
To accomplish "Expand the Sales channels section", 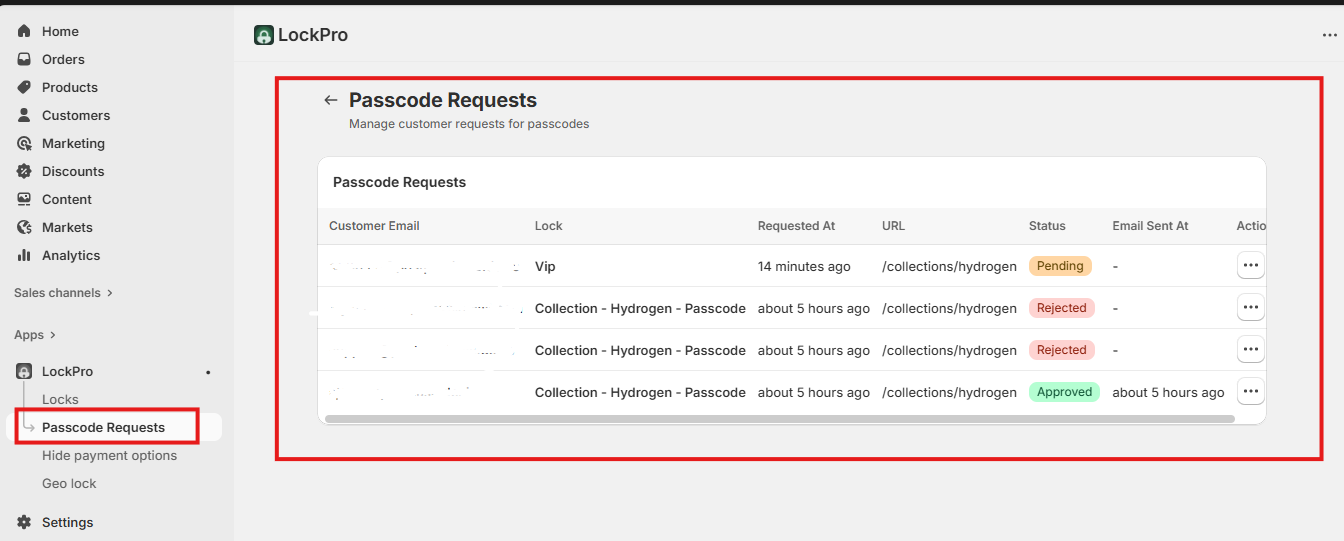I will pyautogui.click(x=63, y=293).
